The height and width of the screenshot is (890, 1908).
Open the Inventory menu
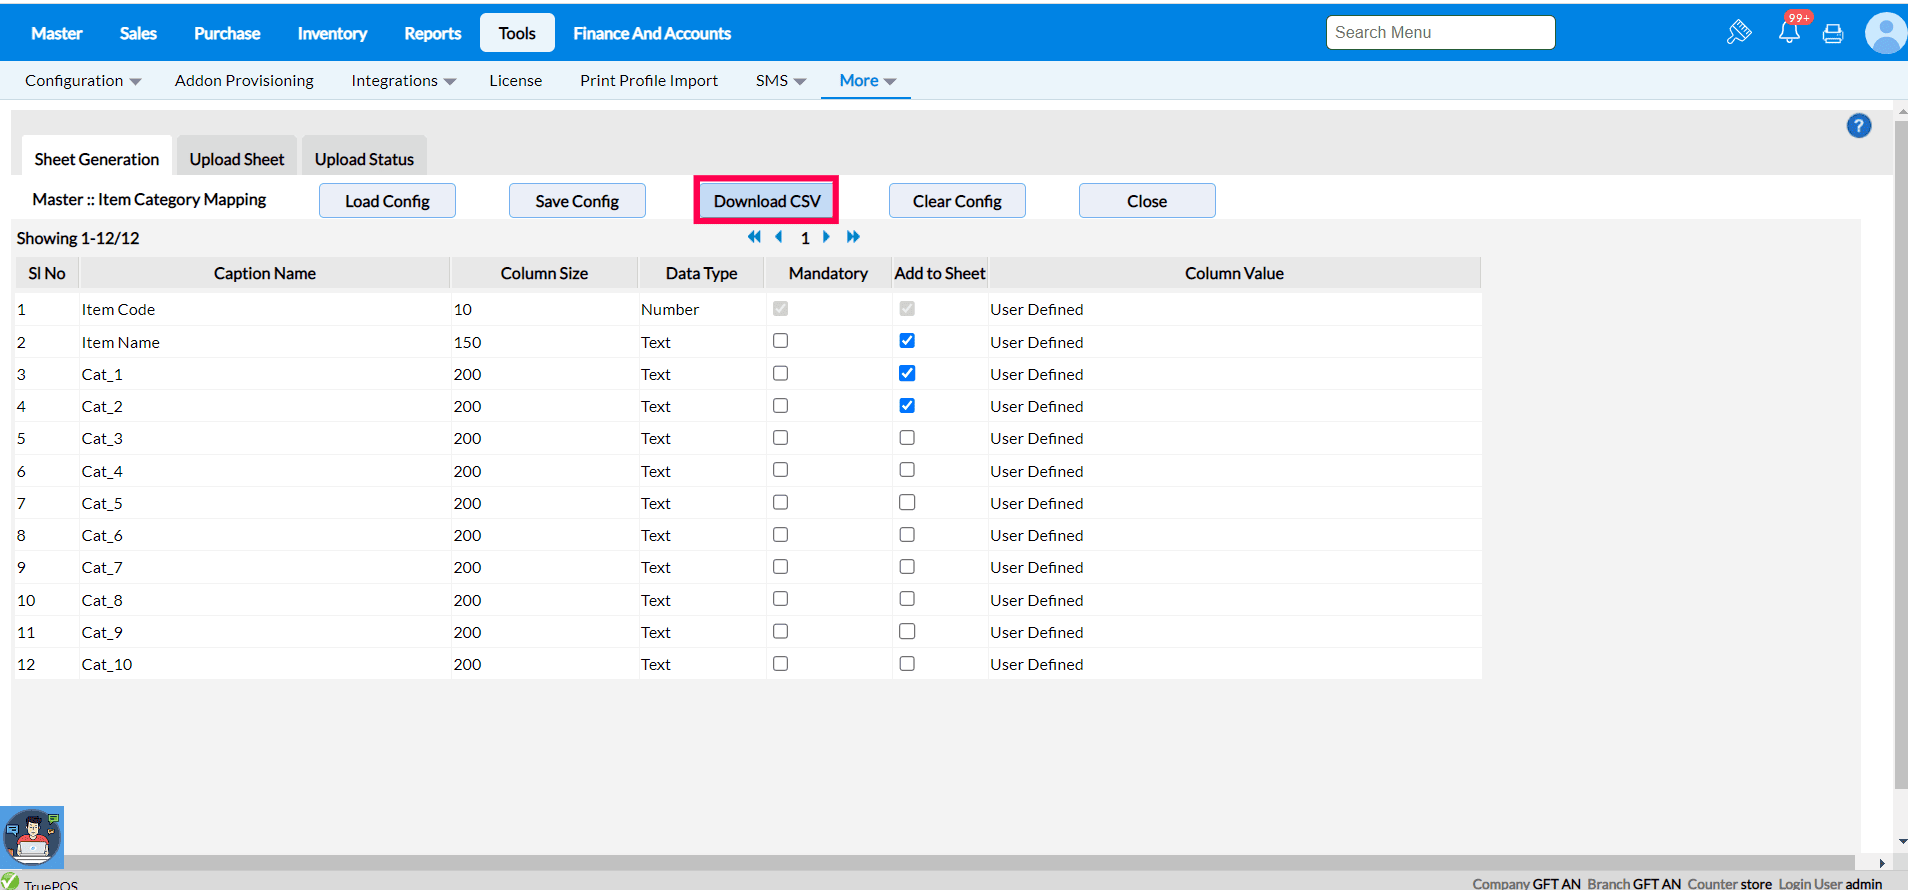point(332,33)
